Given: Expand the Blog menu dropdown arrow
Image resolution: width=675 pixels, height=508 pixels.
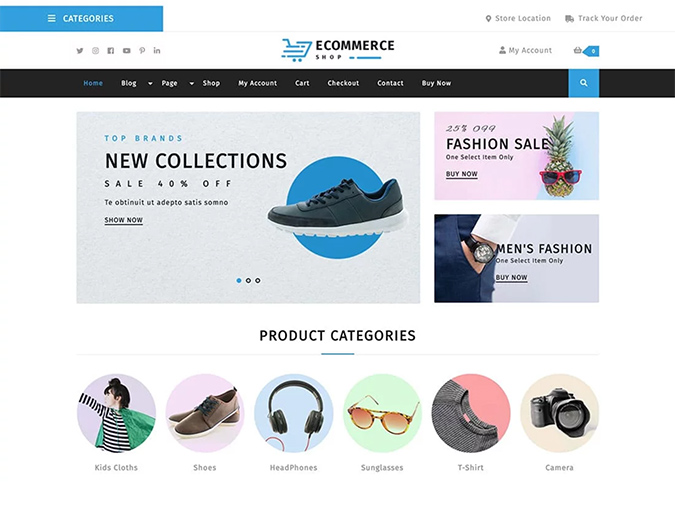Looking at the screenshot, I should click(150, 84).
